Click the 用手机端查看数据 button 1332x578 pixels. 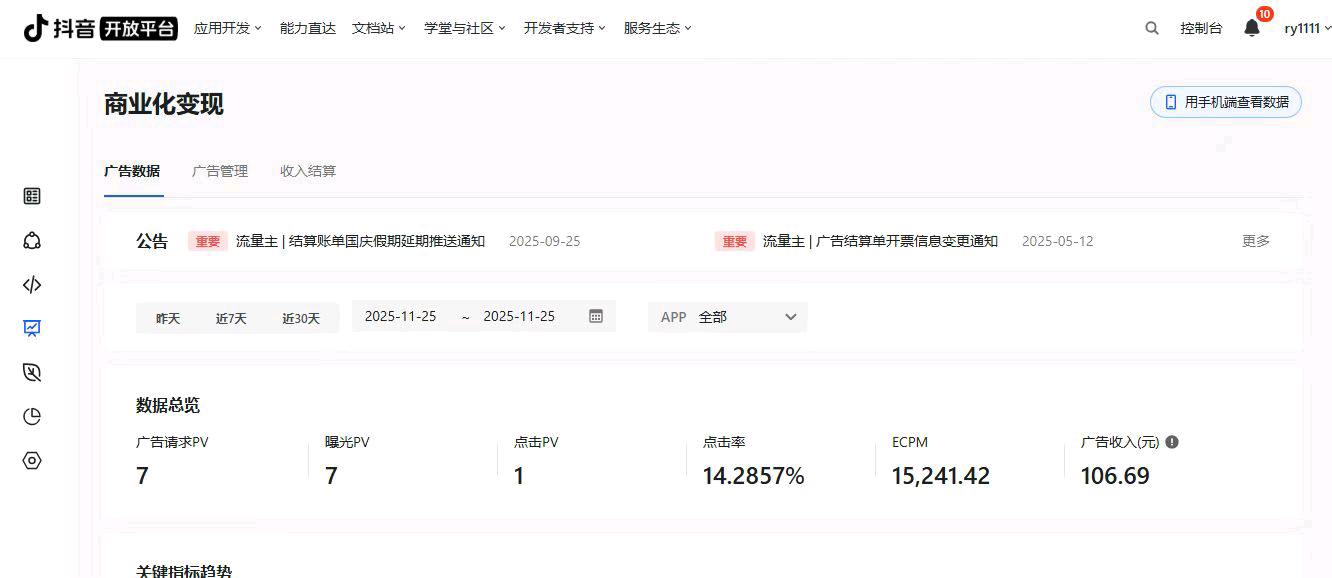1225,101
